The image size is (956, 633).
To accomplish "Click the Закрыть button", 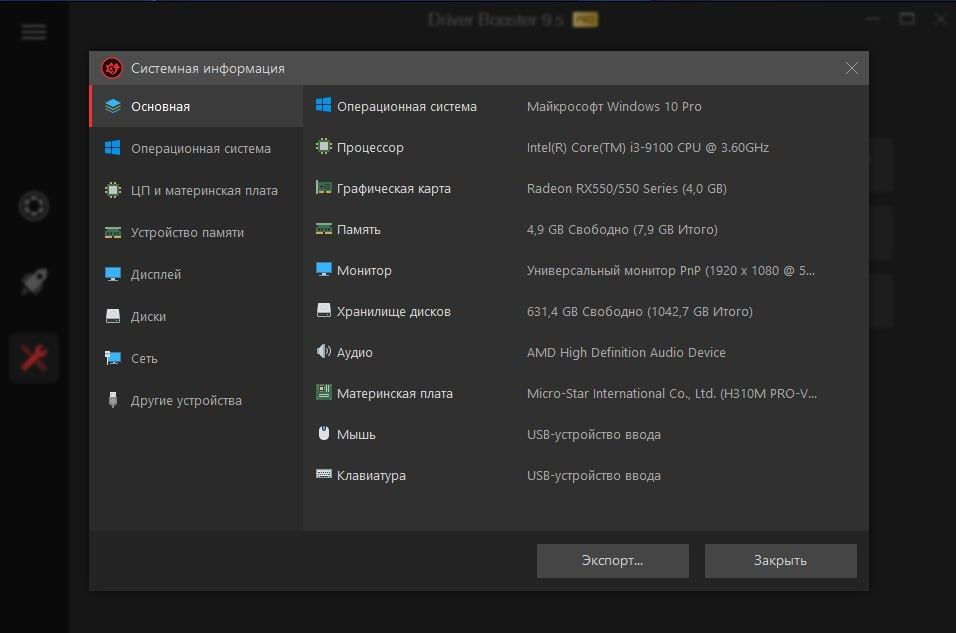I will [x=780, y=560].
